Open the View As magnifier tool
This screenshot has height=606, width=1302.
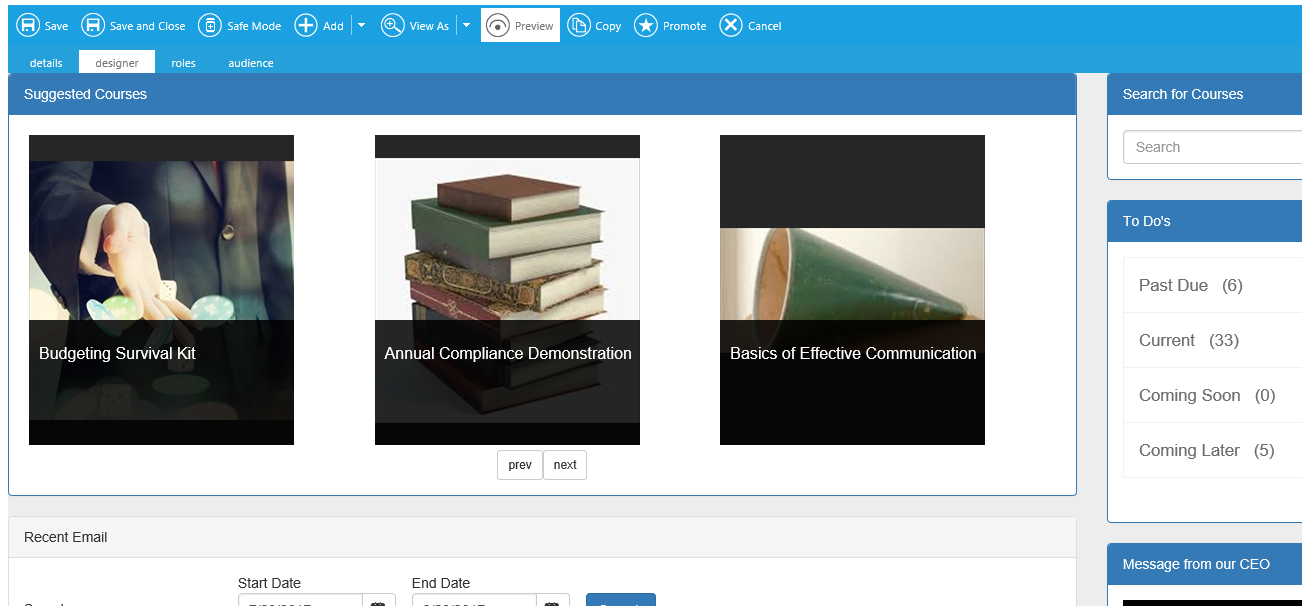[x=393, y=26]
